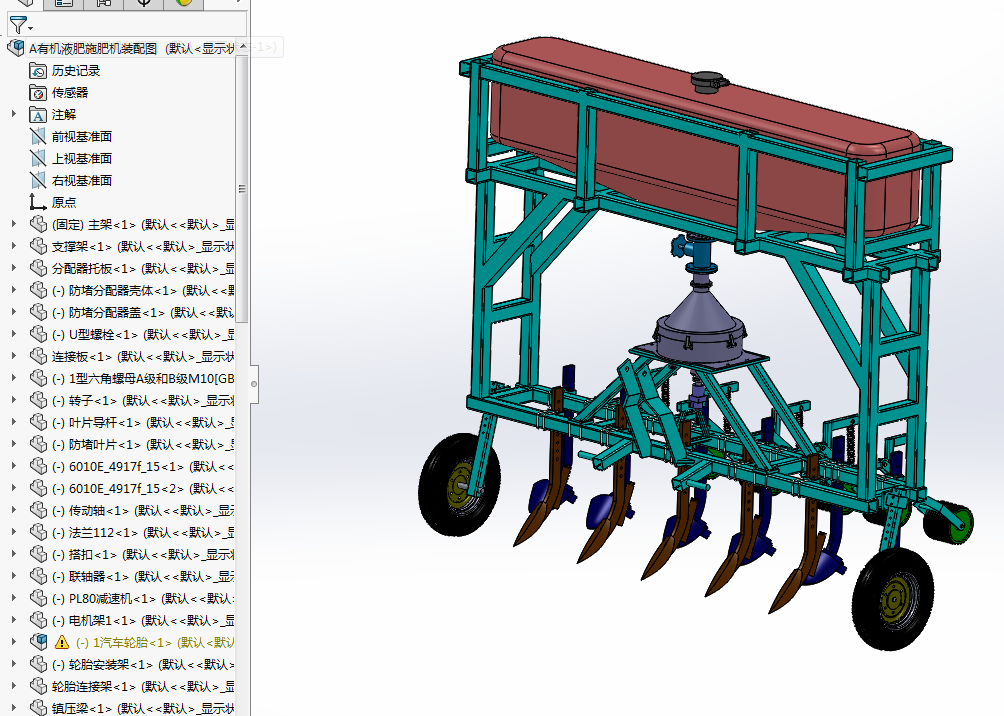The image size is (1004, 716).
Task: Select the top-level assembly icon A有机液肥施肥机装配图
Action: 16,48
